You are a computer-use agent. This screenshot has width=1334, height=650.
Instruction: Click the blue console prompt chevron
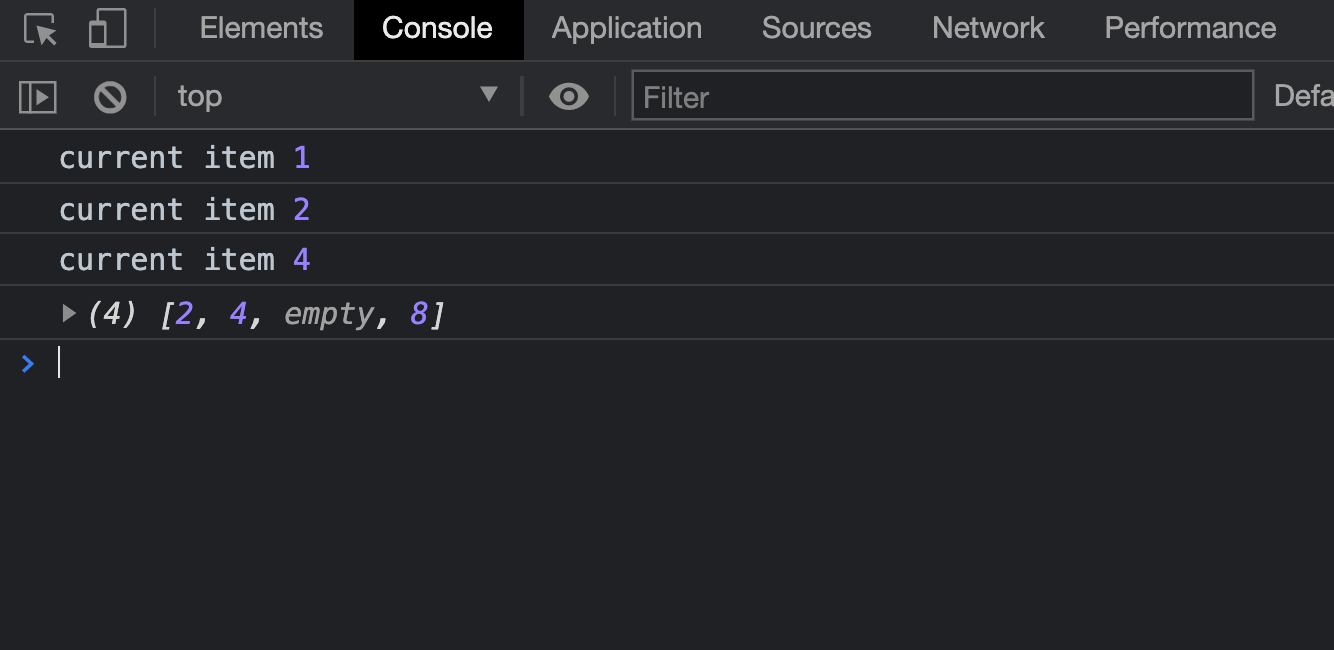coord(28,364)
